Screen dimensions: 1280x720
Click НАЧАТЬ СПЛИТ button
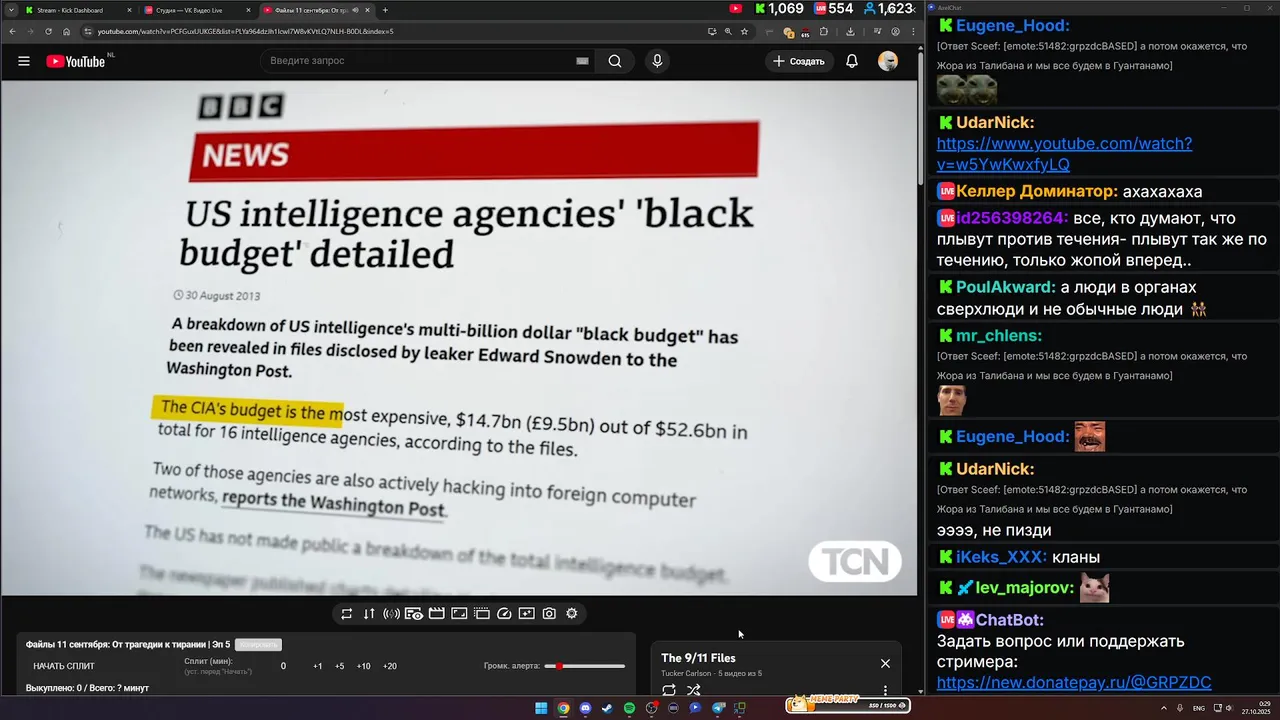coord(64,666)
